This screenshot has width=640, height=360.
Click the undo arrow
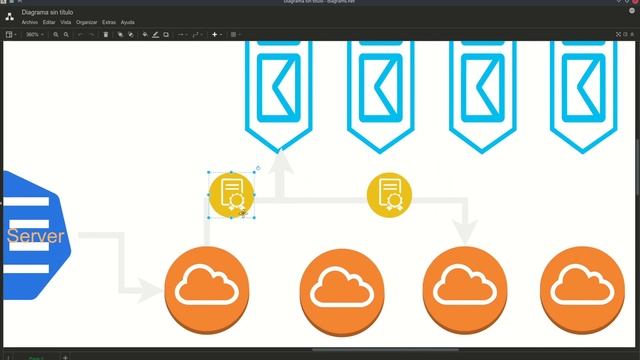coord(80,35)
